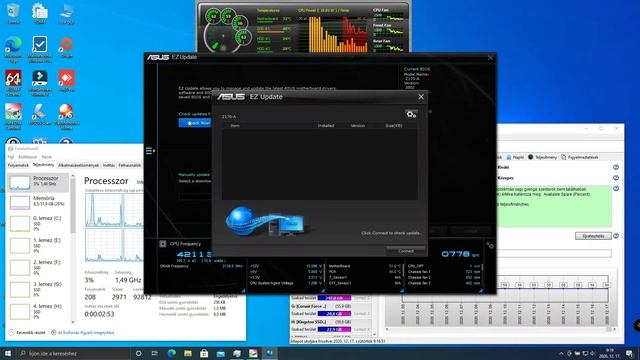This screenshot has height=360, width=640.
Task: Collapse Task Manager with Kevesebb részlet
Action: (x=27, y=333)
